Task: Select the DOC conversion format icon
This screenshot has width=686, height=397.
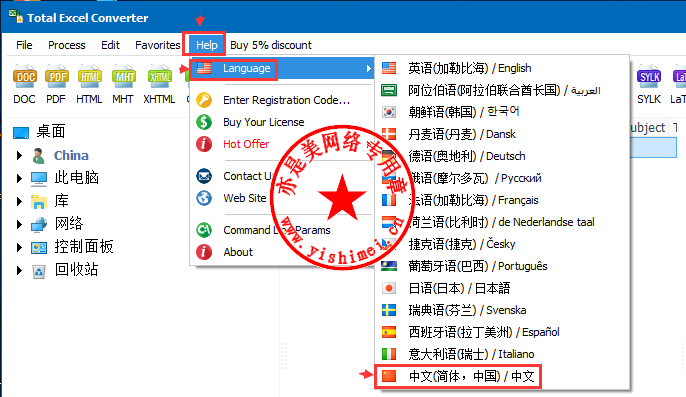Action: tap(24, 76)
